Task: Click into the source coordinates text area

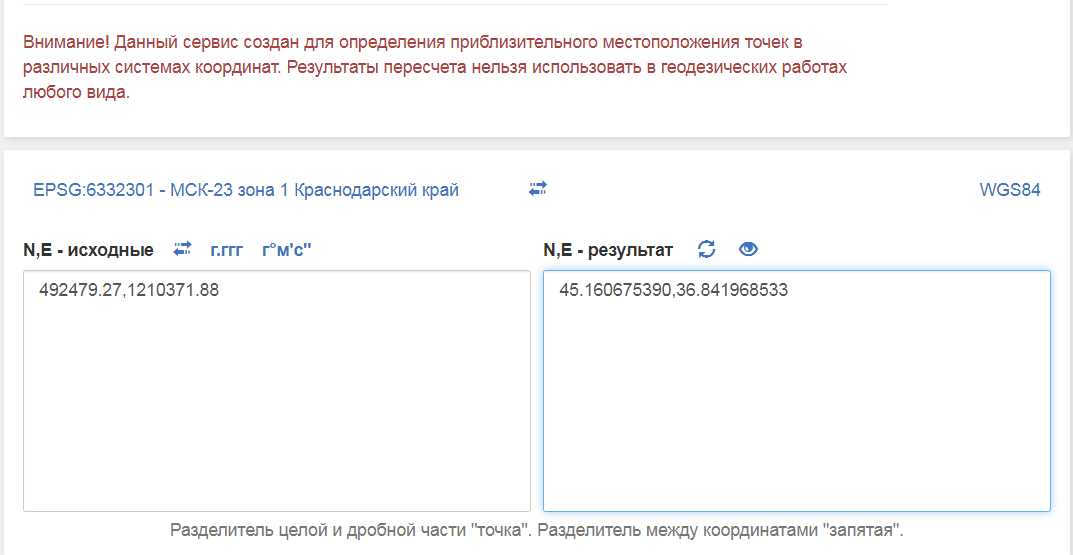Action: (277, 400)
